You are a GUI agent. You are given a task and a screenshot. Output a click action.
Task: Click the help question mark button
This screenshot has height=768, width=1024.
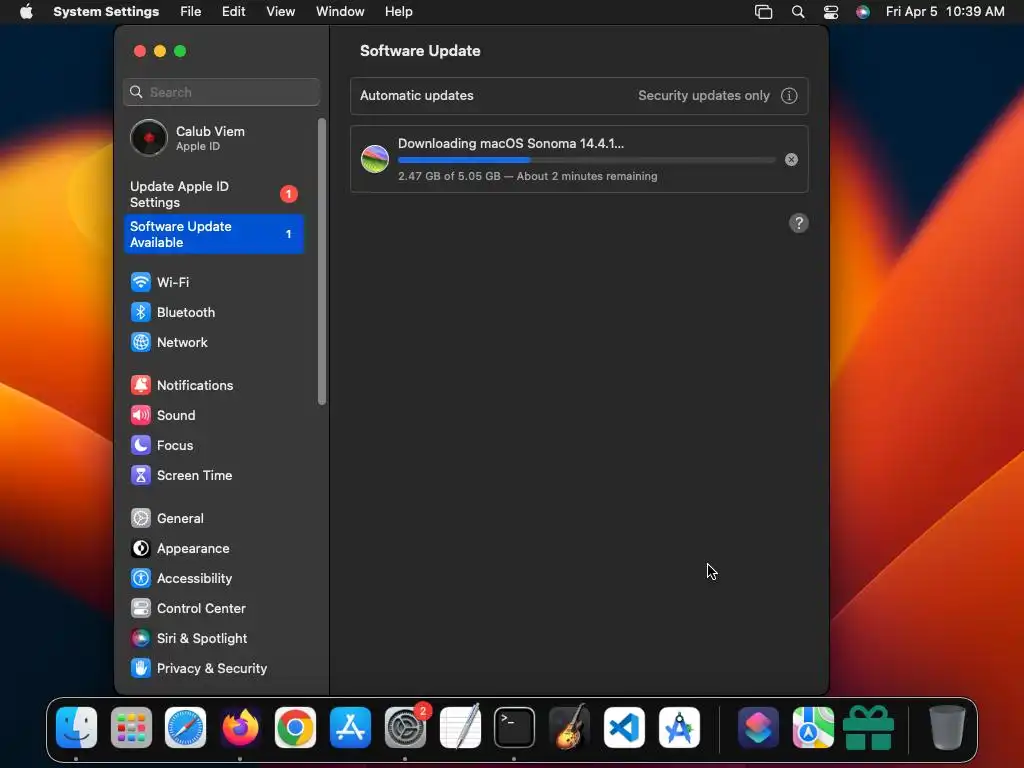tap(799, 223)
